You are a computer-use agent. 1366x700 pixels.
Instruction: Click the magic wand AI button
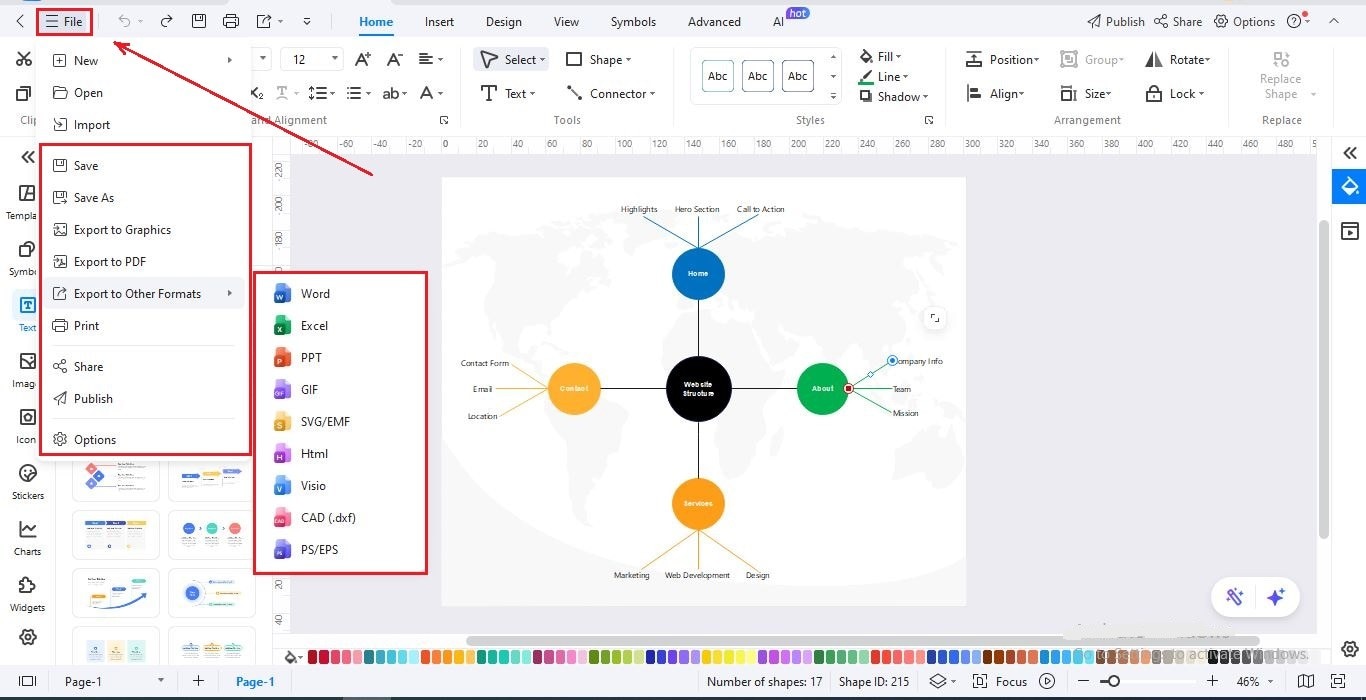coord(1235,597)
